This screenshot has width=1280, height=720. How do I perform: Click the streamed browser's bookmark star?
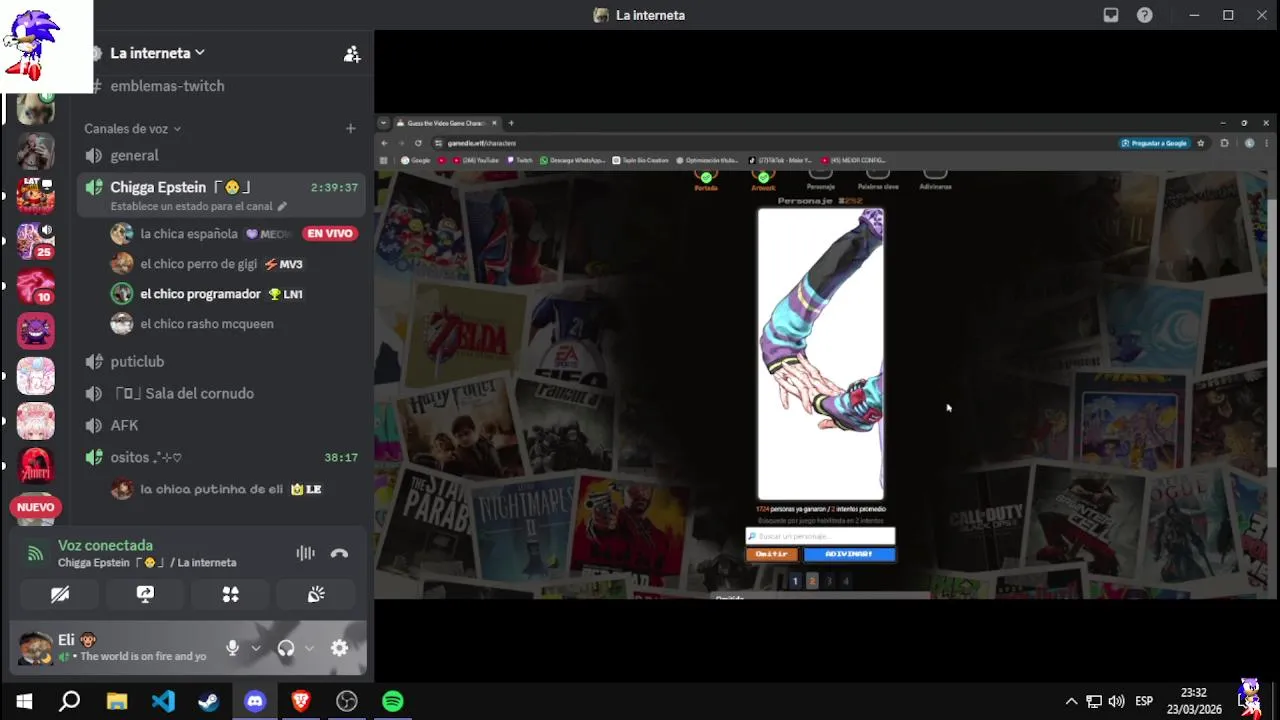(x=1201, y=143)
